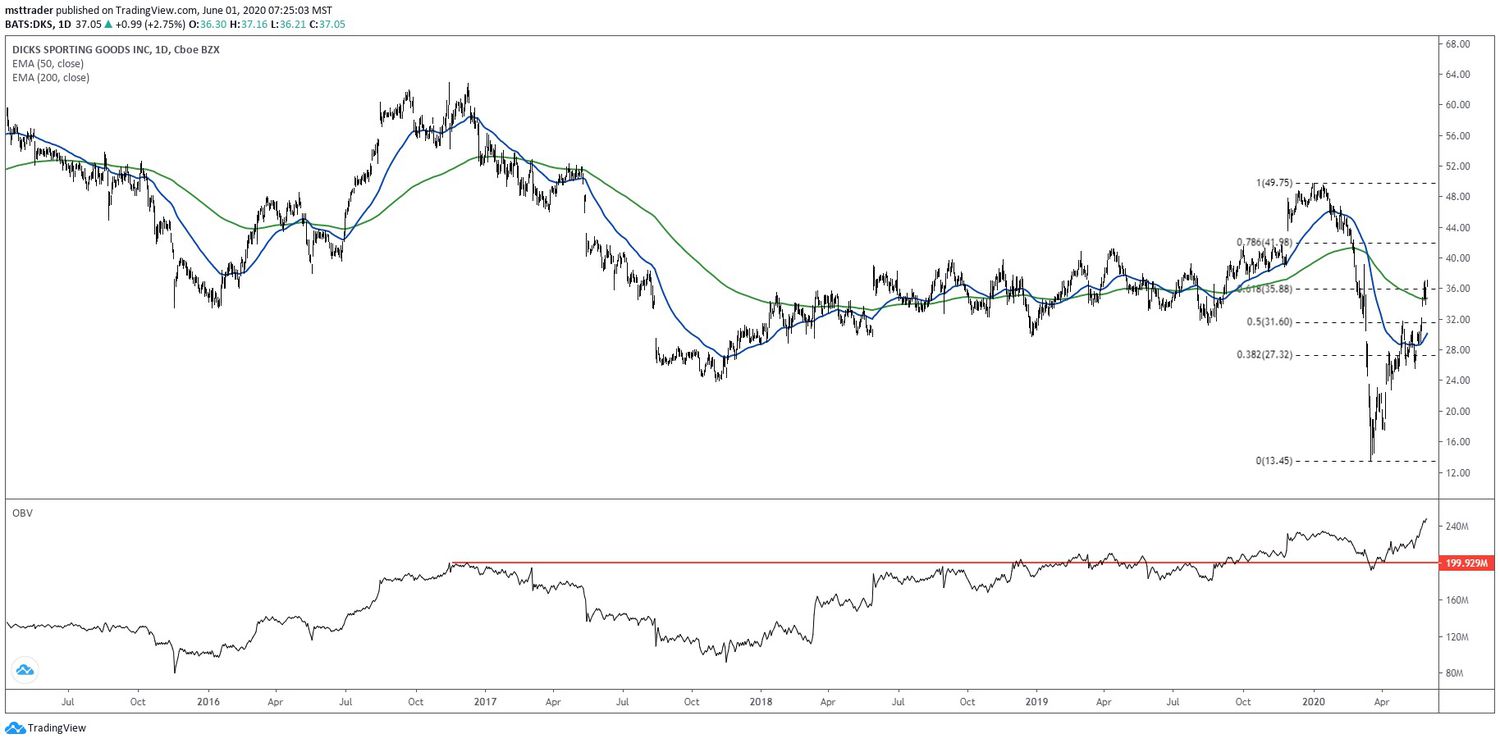
Task: Click the 2019 year label on time axis
Action: coord(1035,703)
